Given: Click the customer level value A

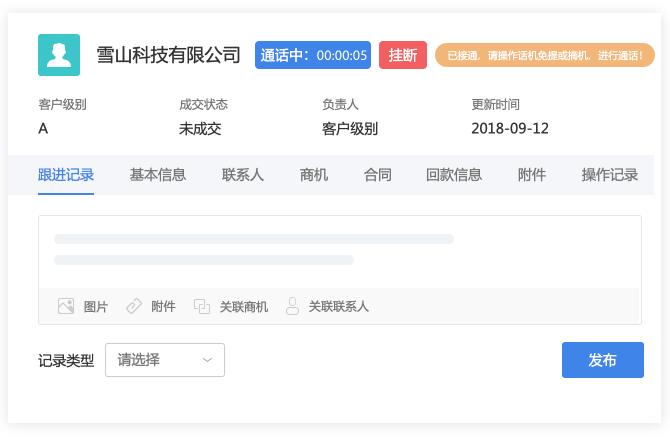Looking at the screenshot, I should 43,128.
